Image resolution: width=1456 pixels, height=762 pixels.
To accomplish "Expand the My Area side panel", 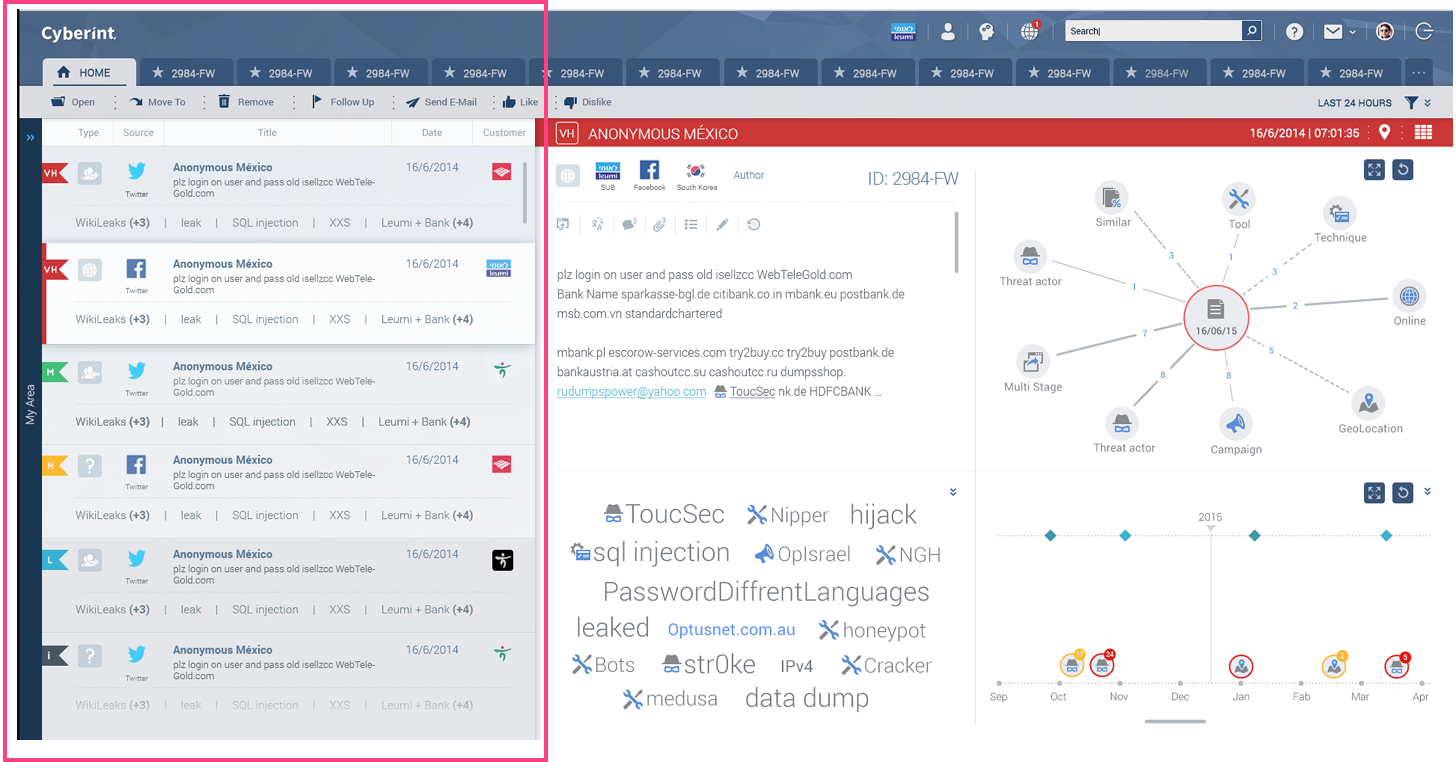I will (30, 137).
